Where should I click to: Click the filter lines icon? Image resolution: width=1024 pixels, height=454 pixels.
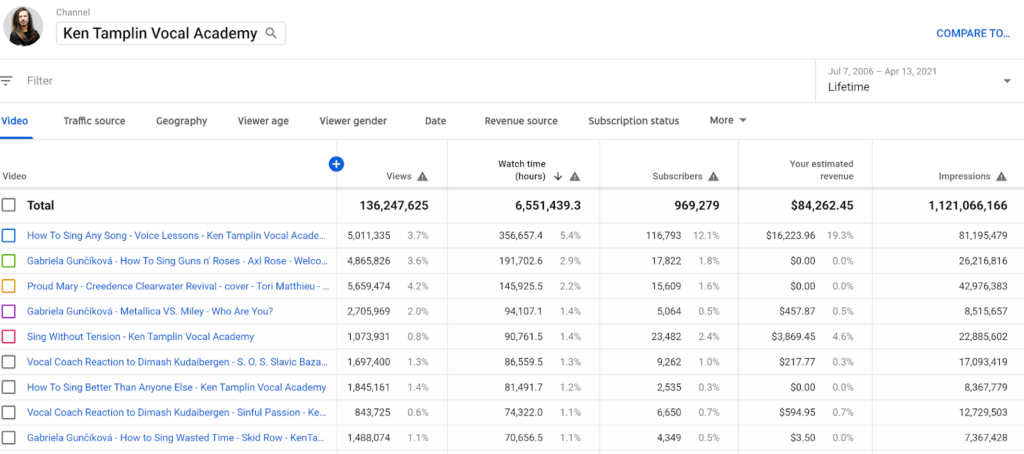tap(7, 81)
